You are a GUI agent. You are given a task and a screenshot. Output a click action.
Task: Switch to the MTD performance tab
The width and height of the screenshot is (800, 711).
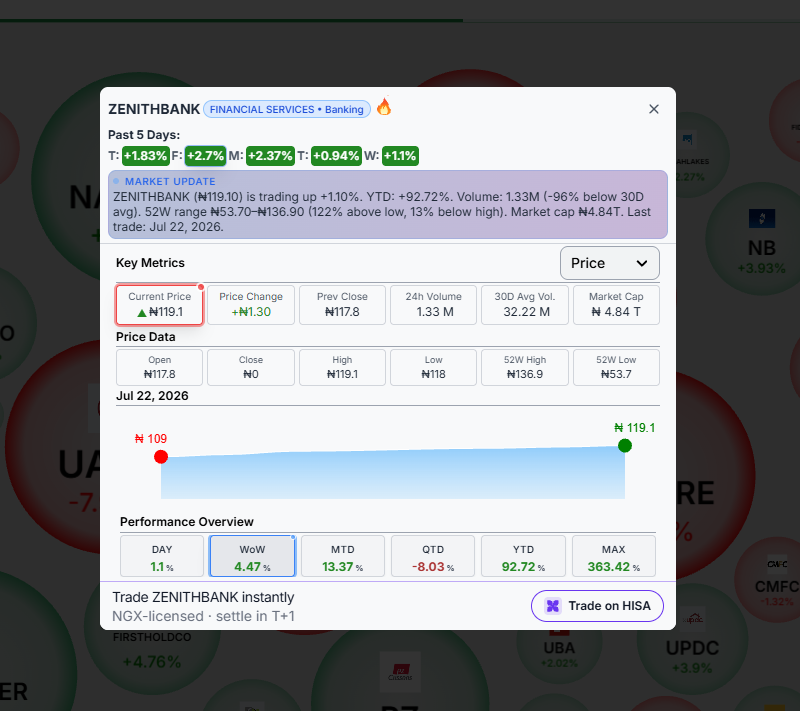[343, 556]
